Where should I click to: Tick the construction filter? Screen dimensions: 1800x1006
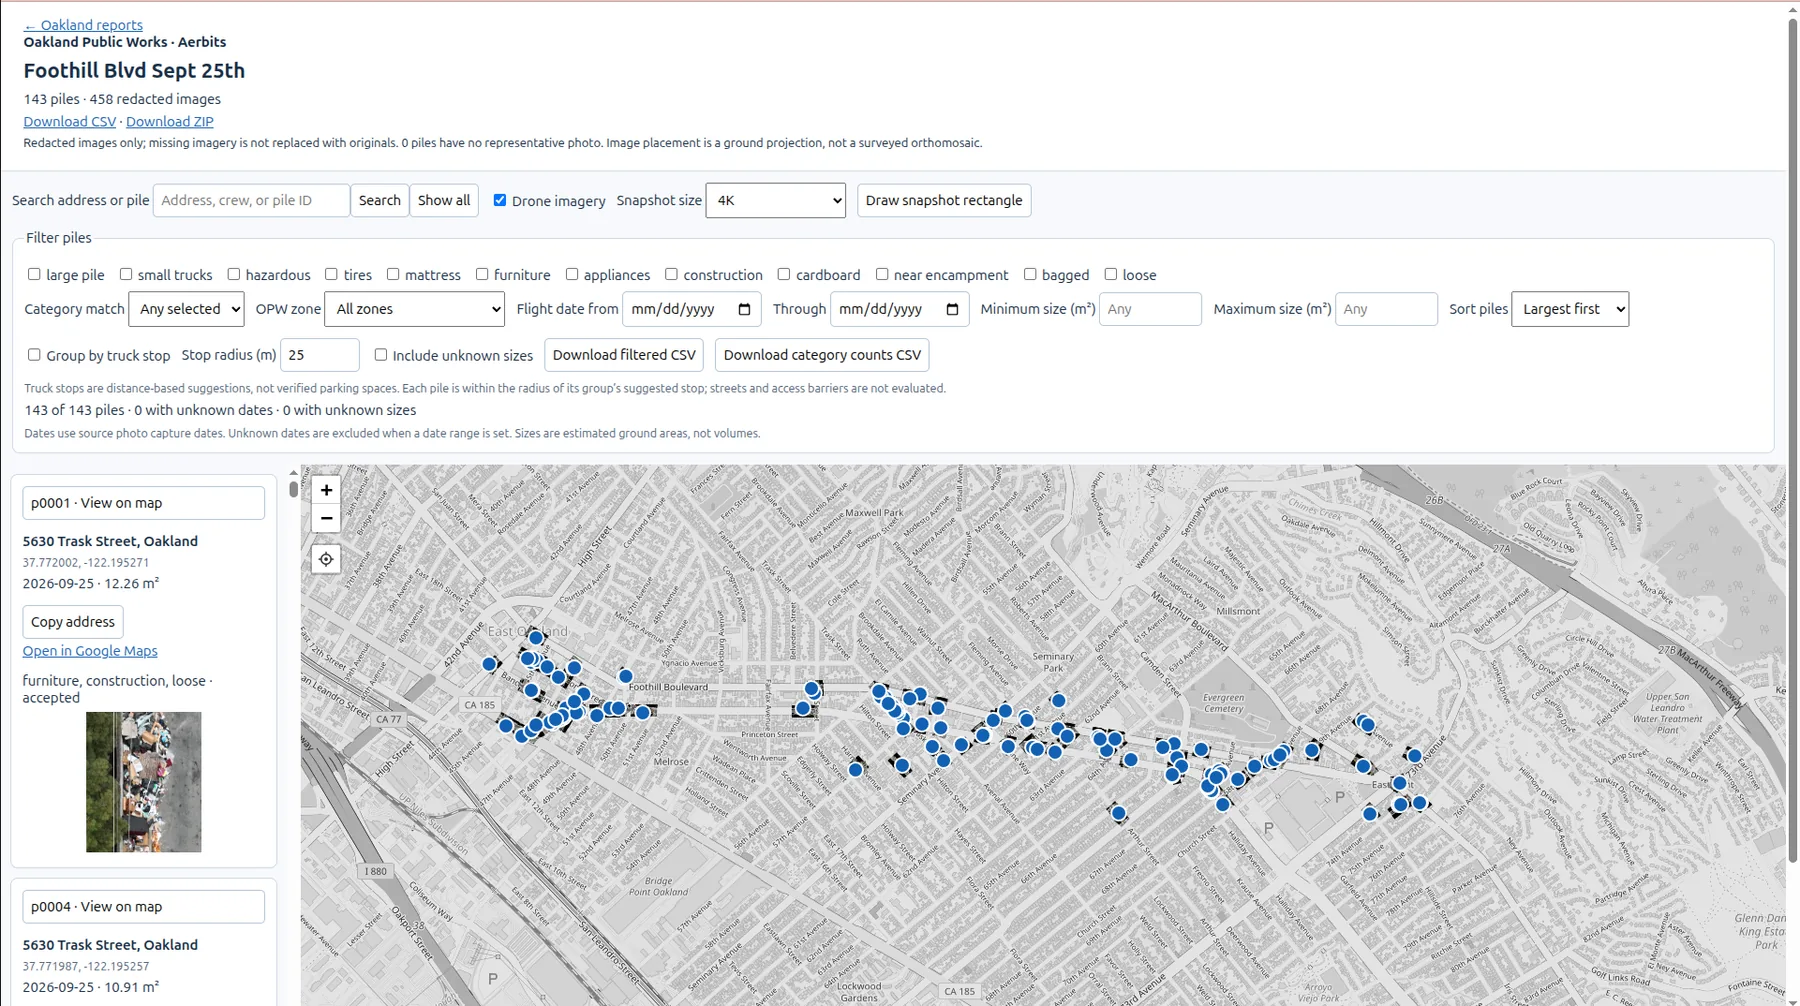[671, 274]
